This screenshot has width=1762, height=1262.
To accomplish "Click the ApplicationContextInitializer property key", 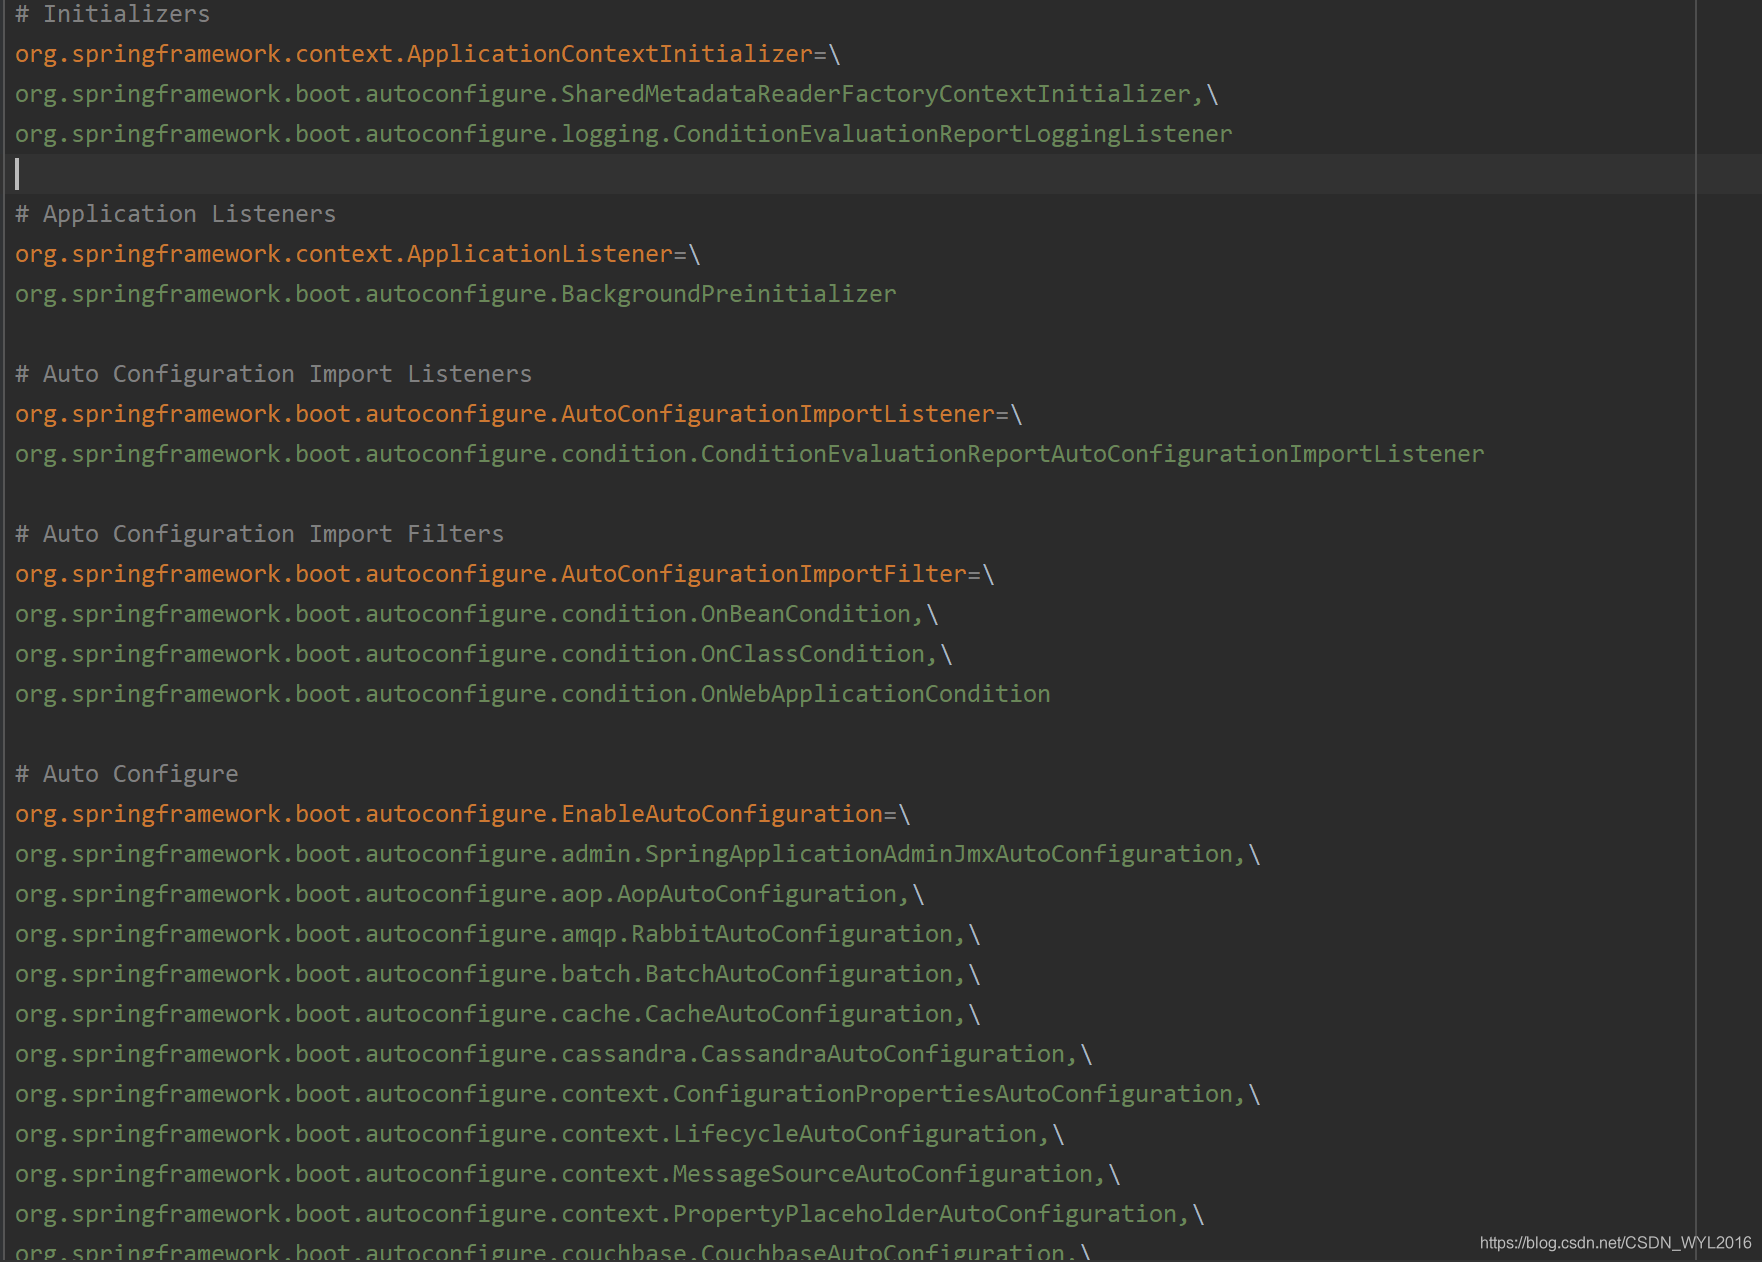I will point(413,54).
